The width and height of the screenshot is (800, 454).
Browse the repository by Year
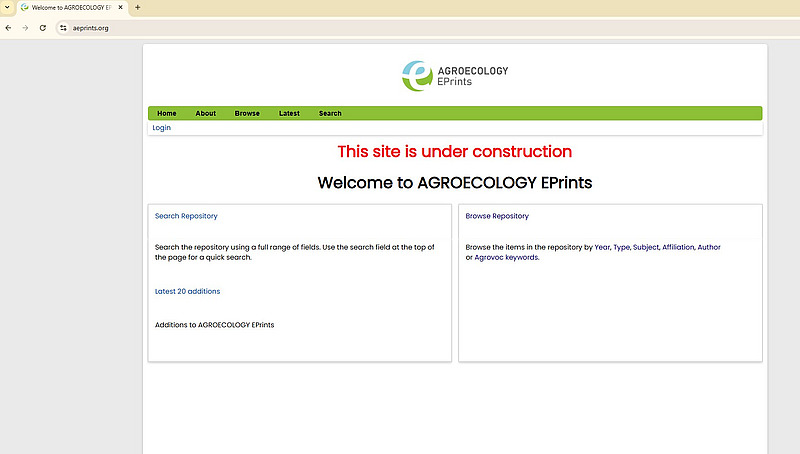[602, 247]
